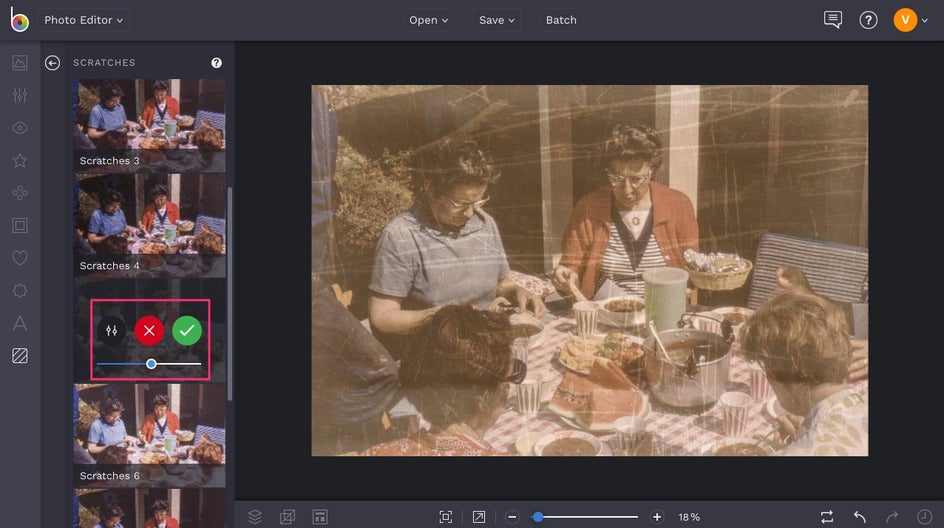Select the Scratches 4 texture thumbnail
Image resolution: width=944 pixels, height=528 pixels.
tap(149, 226)
